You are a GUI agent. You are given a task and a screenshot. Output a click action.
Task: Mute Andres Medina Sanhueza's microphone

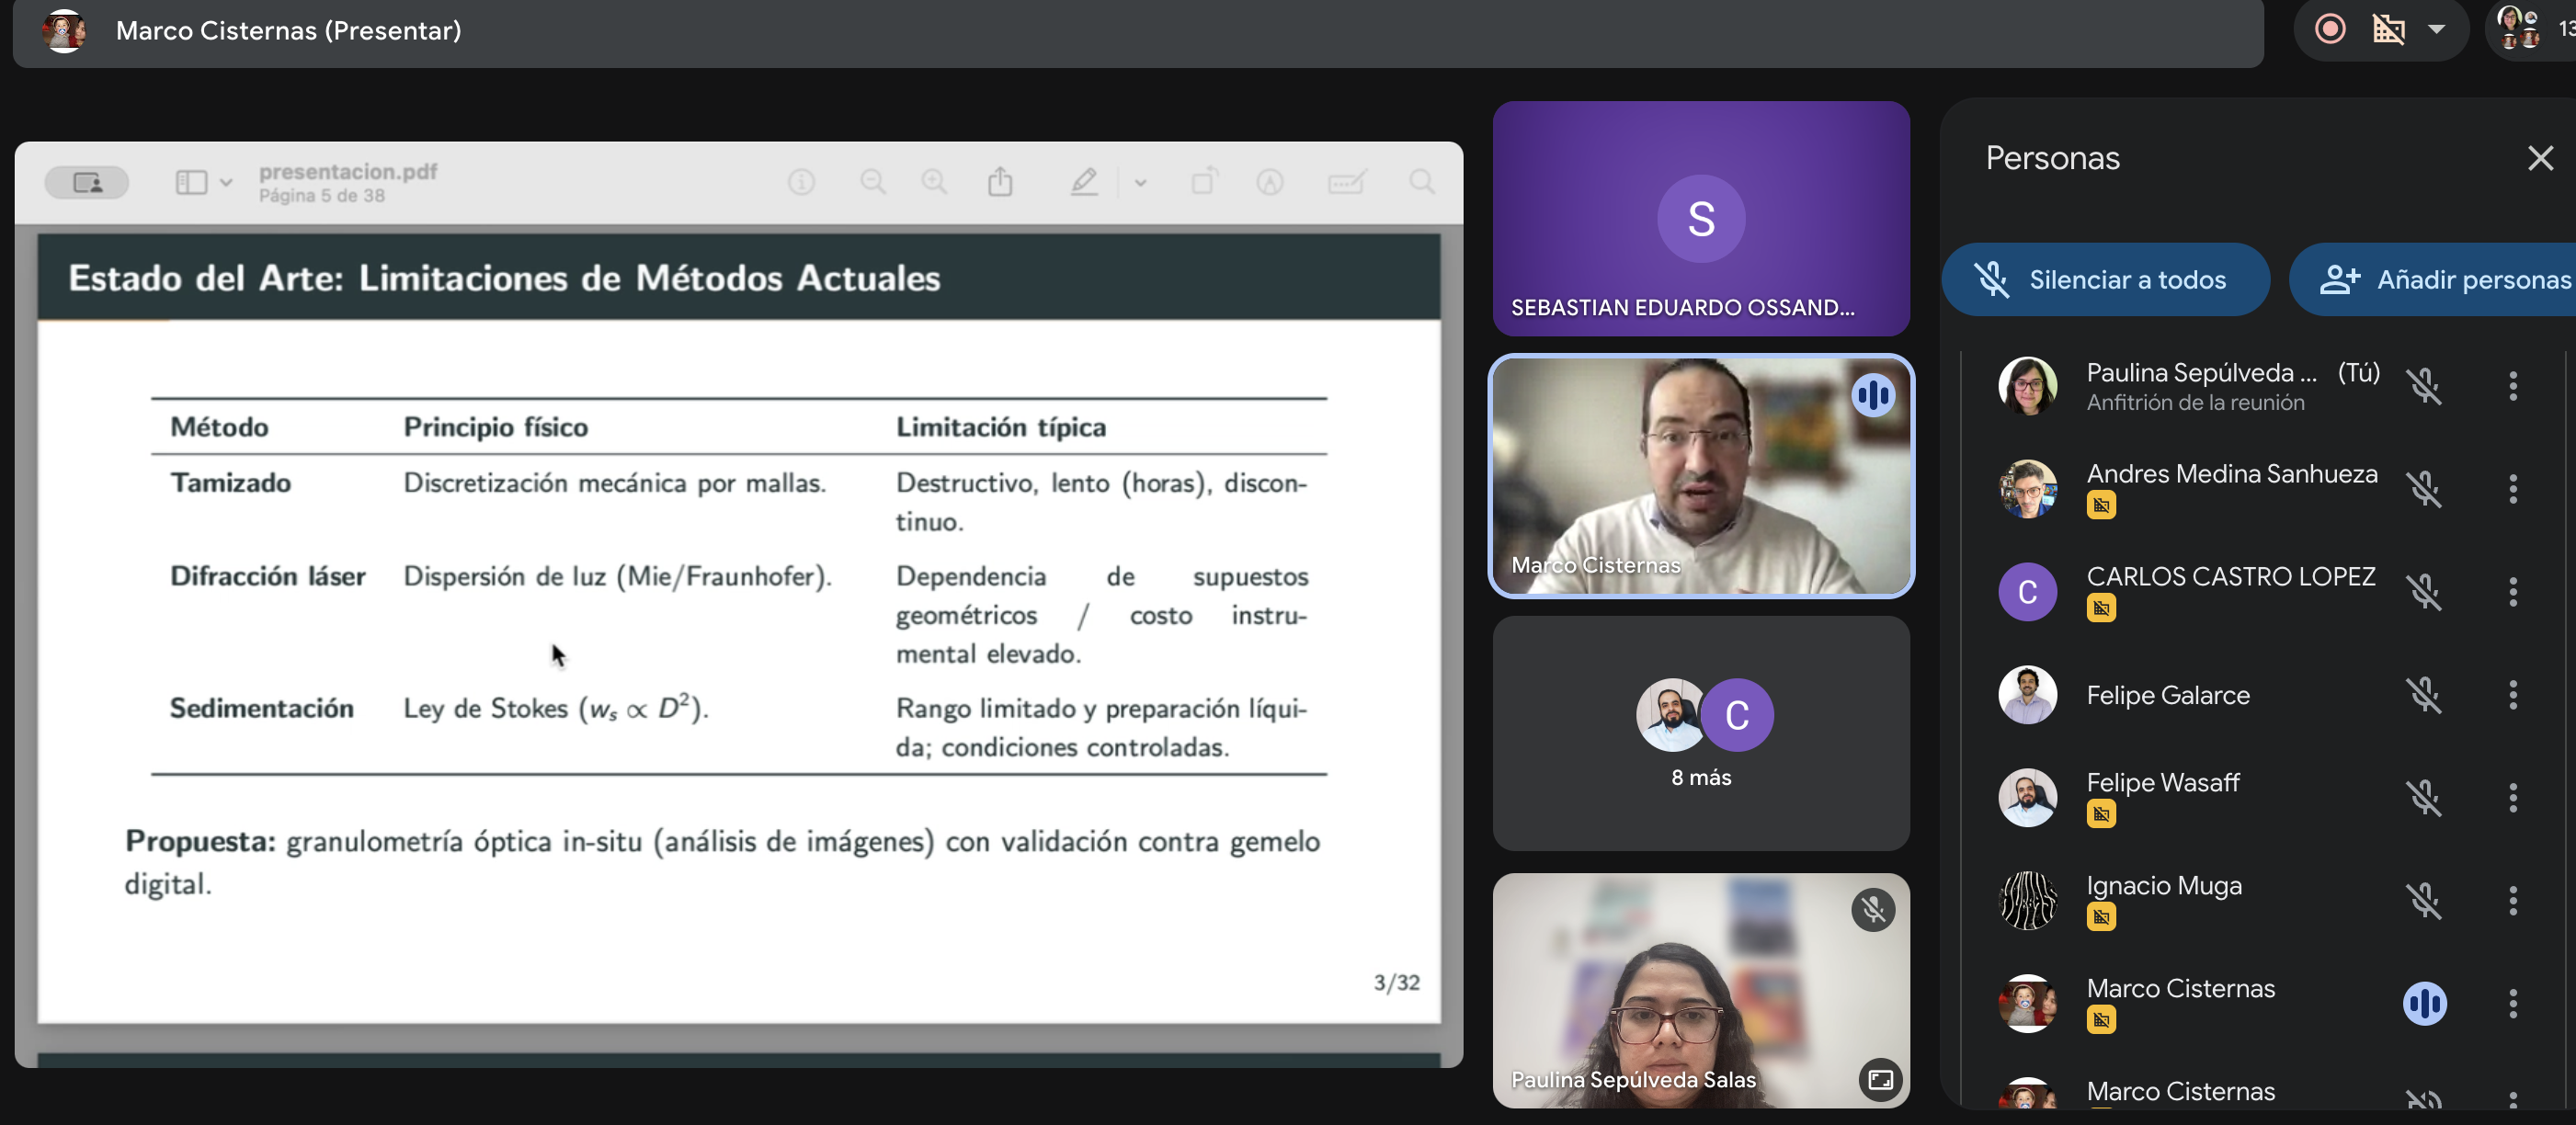(2423, 489)
